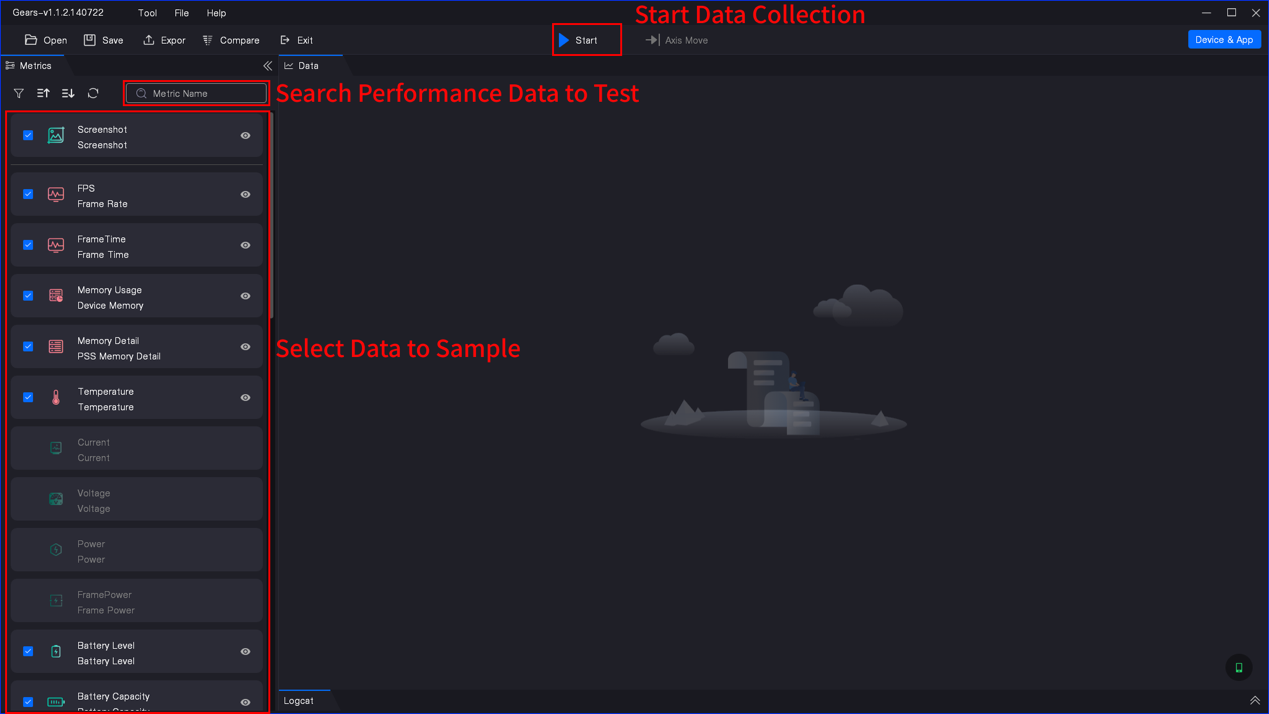Click the sort descending icon
Image resolution: width=1269 pixels, height=714 pixels.
(x=68, y=93)
